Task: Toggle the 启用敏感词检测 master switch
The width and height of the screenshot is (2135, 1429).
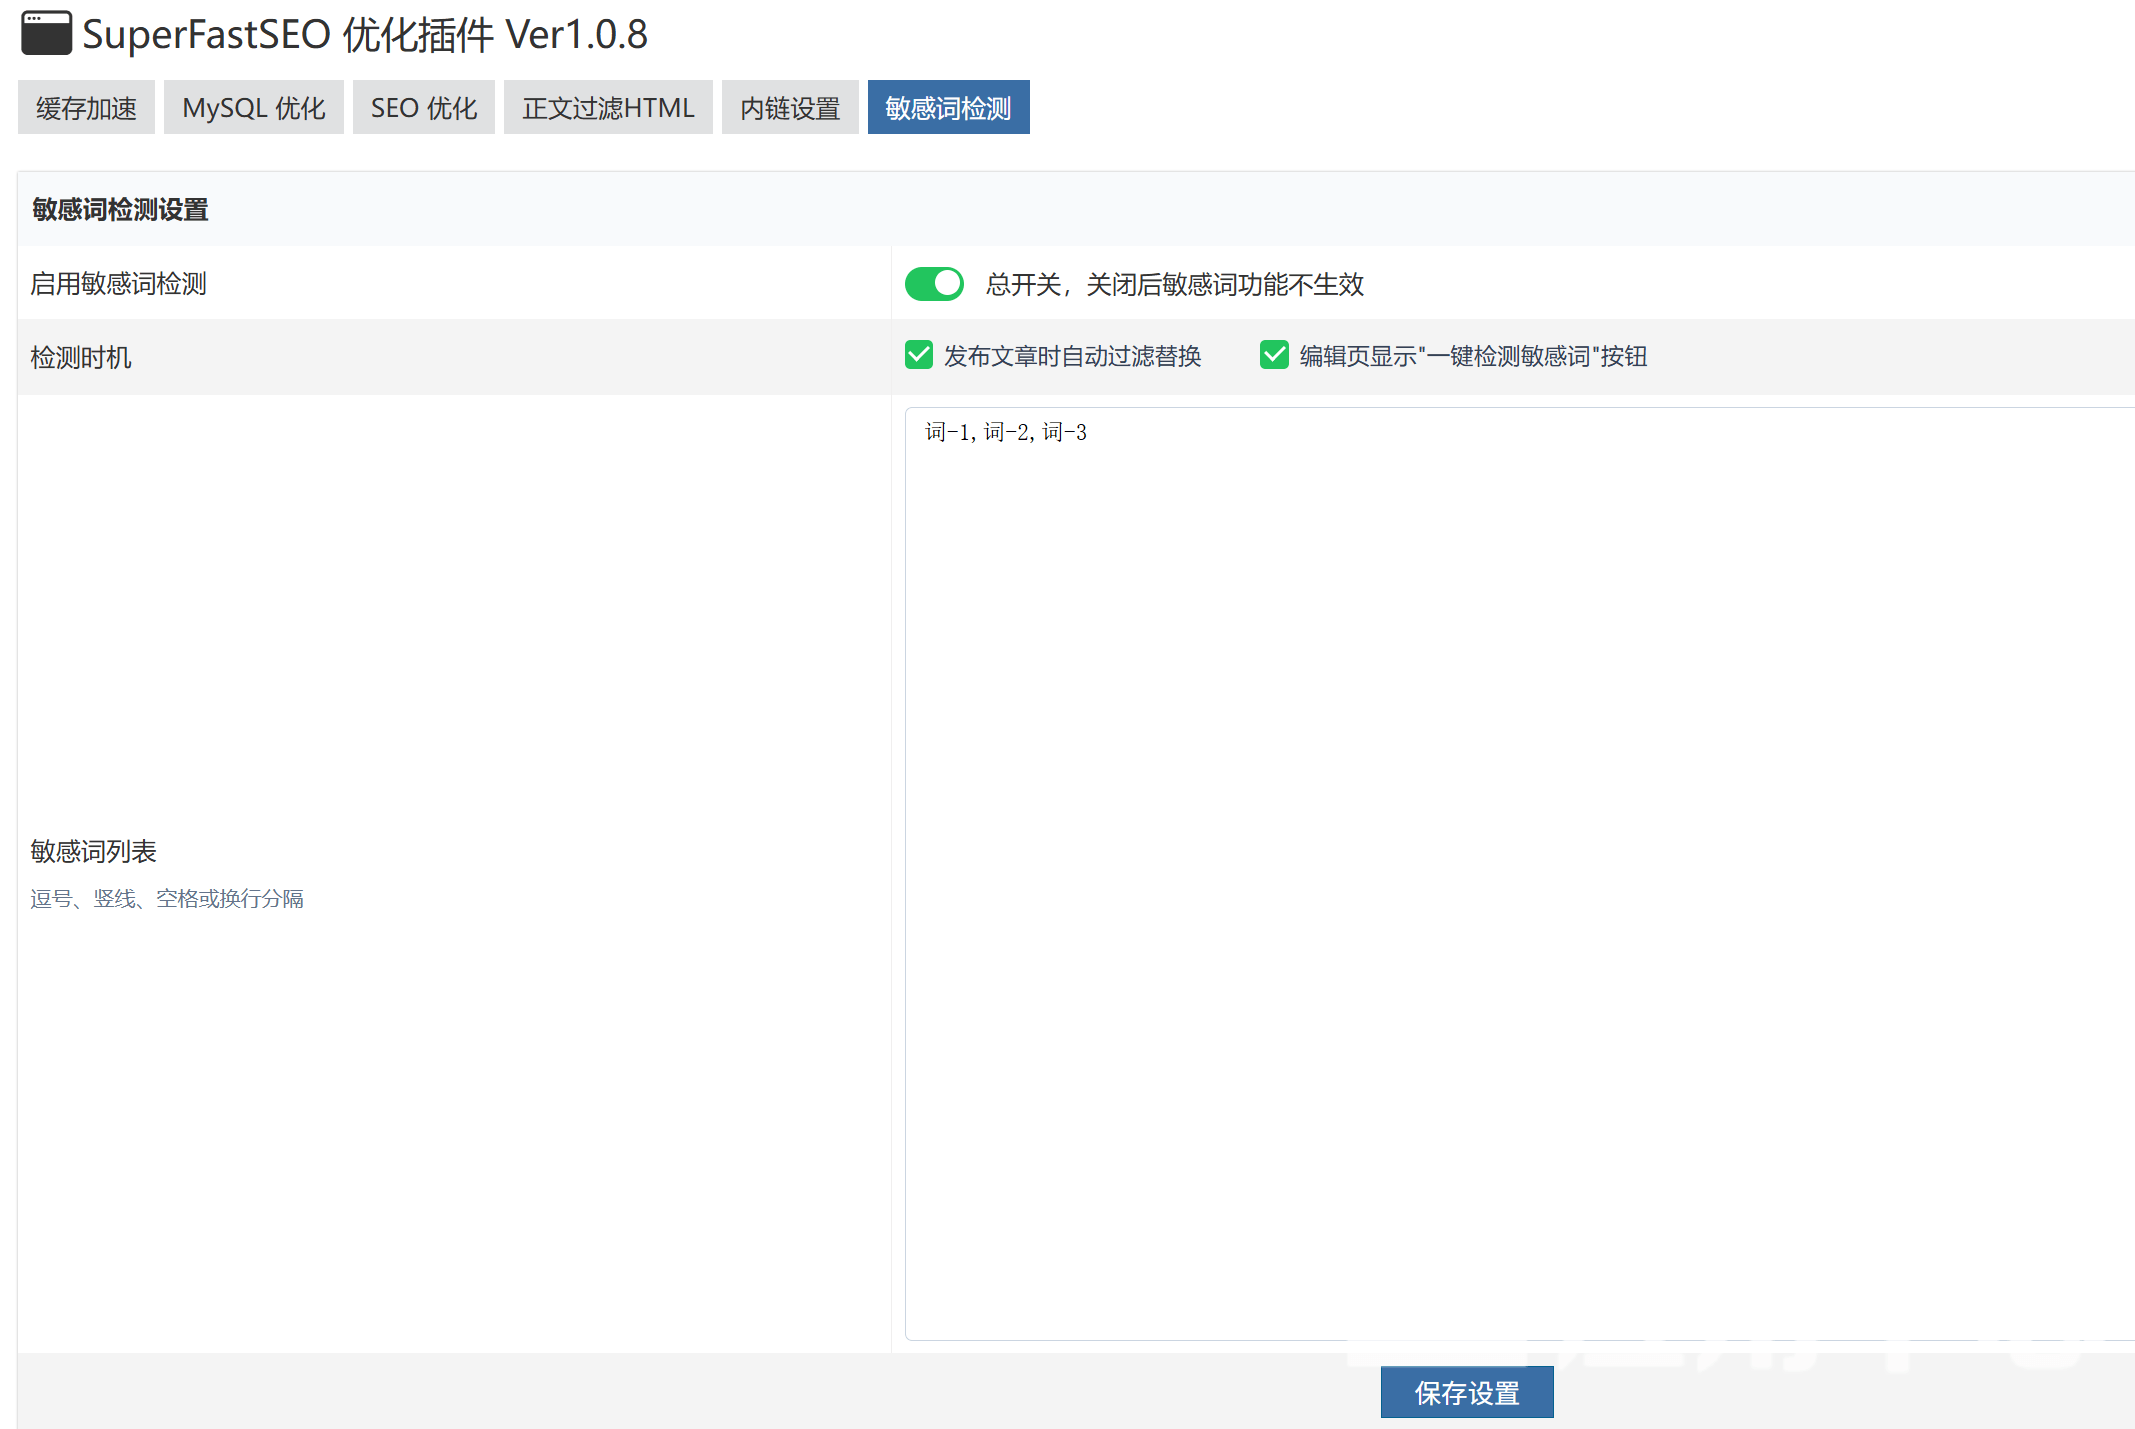Action: 934,284
